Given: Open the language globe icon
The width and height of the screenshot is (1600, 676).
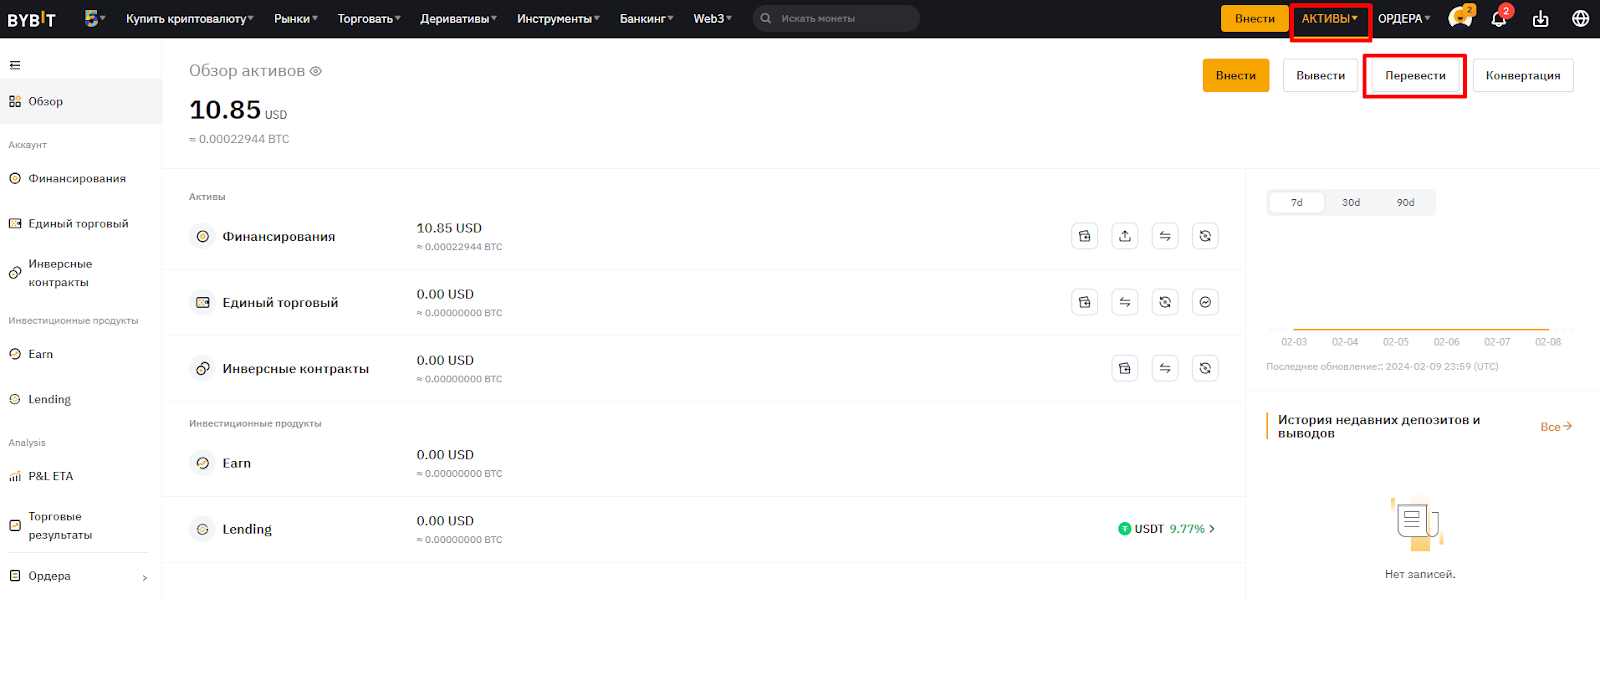Looking at the screenshot, I should (1581, 19).
